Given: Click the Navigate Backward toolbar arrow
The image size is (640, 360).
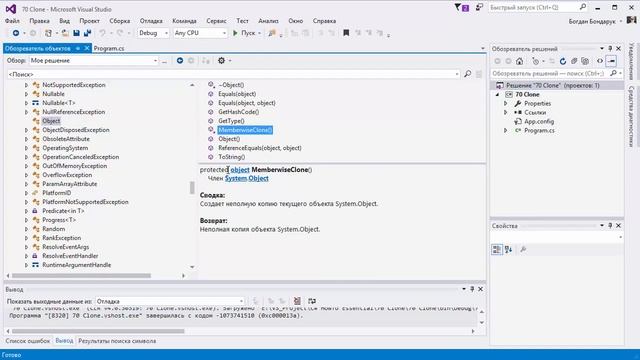Looking at the screenshot, I should click(x=16, y=33).
